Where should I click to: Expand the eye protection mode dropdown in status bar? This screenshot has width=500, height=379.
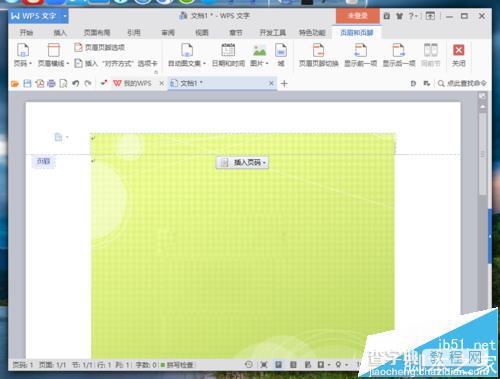click(346, 365)
